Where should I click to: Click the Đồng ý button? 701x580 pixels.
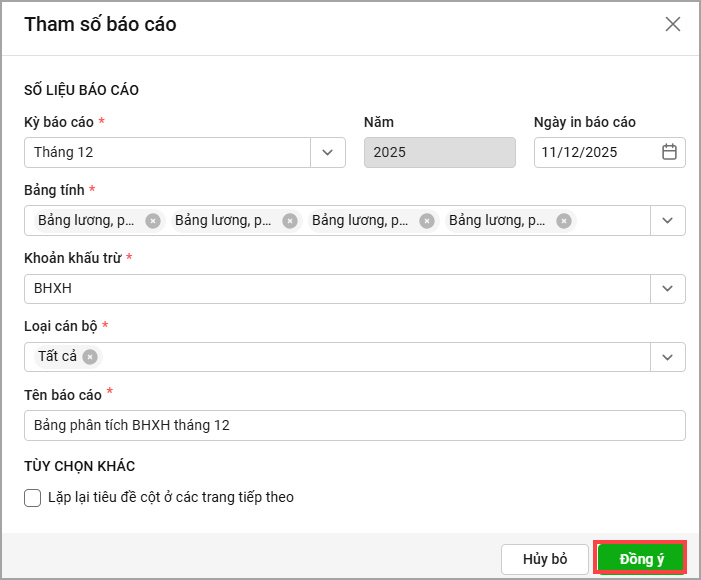[x=641, y=559]
